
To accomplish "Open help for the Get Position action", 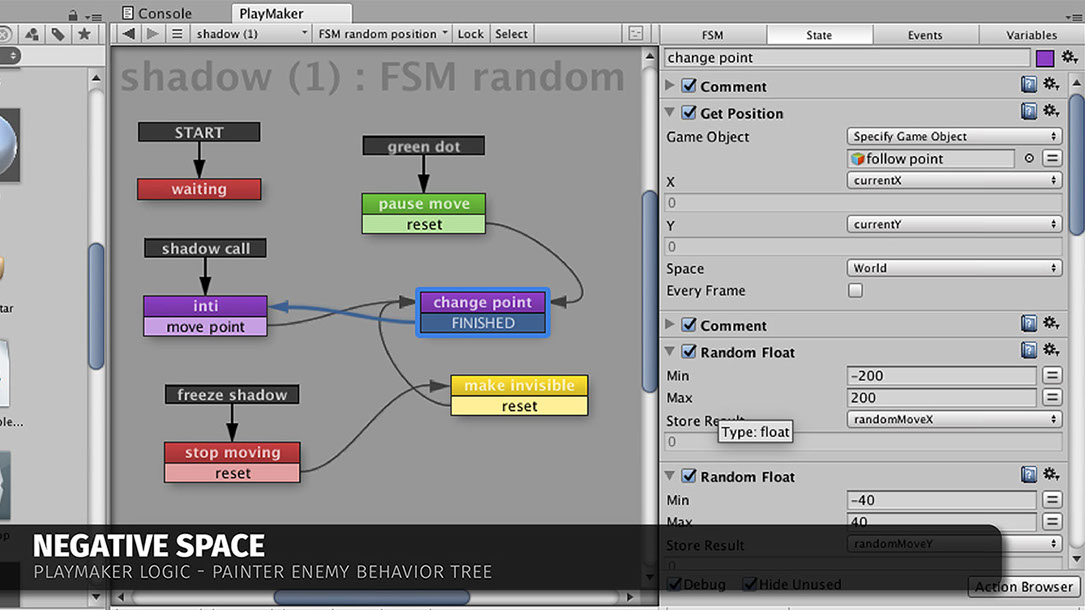I will (1028, 112).
